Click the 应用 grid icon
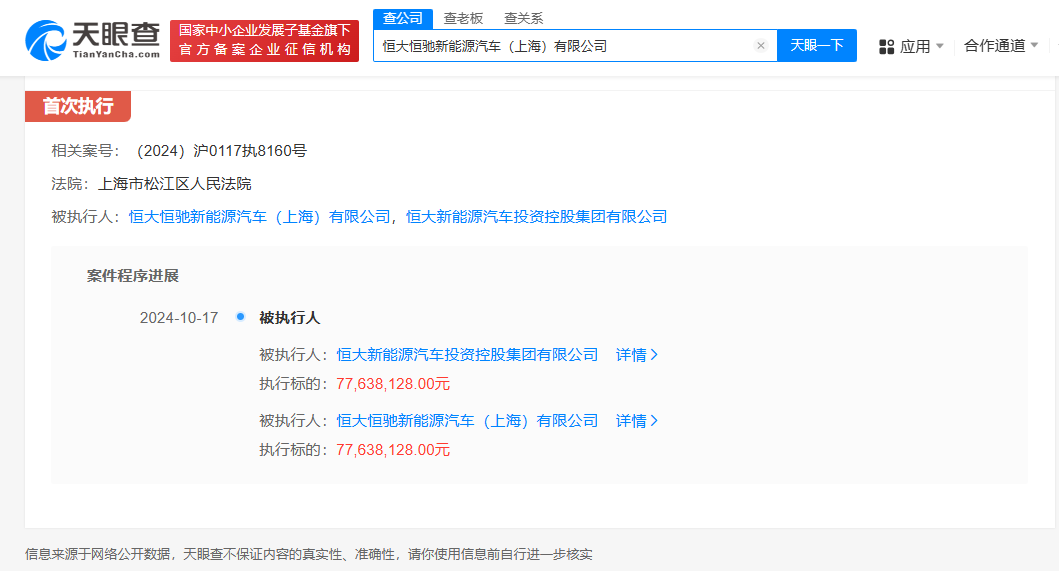The height and width of the screenshot is (571, 1059). 886,47
